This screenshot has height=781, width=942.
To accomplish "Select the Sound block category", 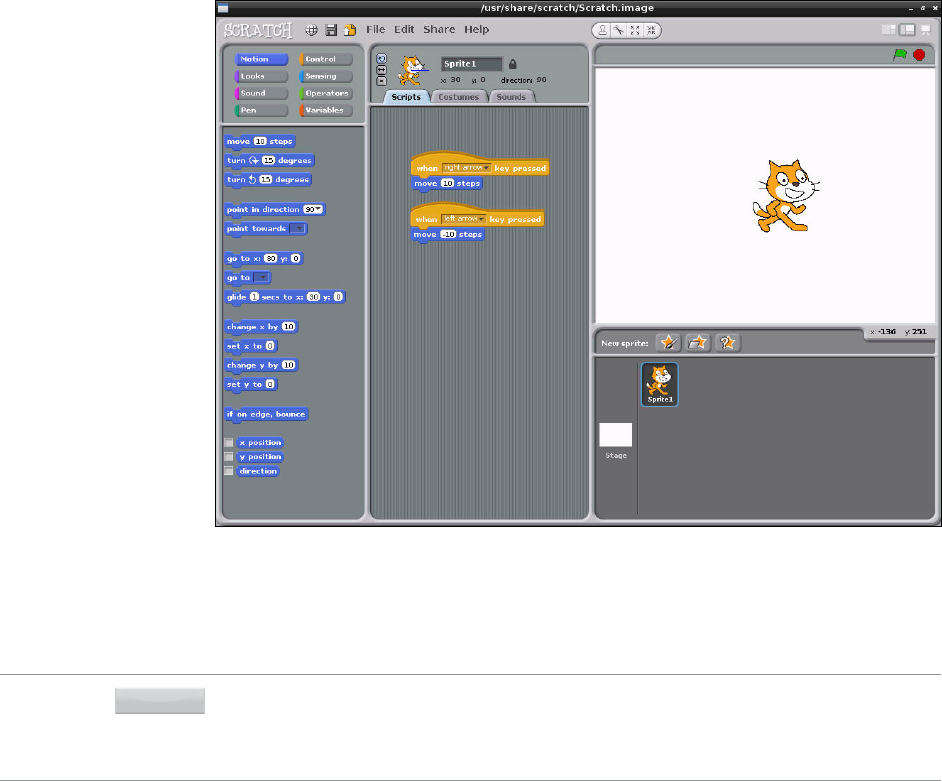I will coord(262,93).
